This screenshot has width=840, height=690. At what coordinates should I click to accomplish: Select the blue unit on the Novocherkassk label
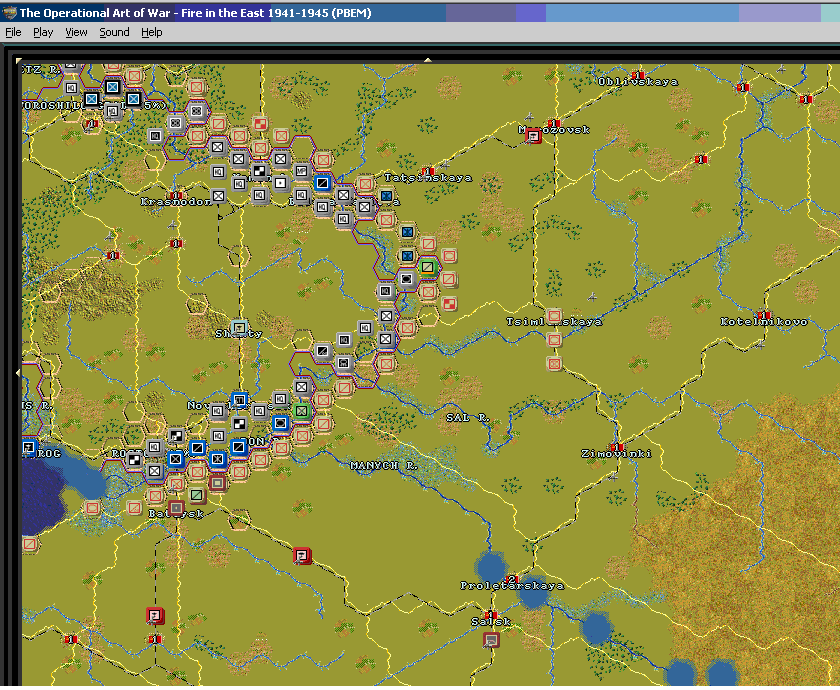[239, 400]
